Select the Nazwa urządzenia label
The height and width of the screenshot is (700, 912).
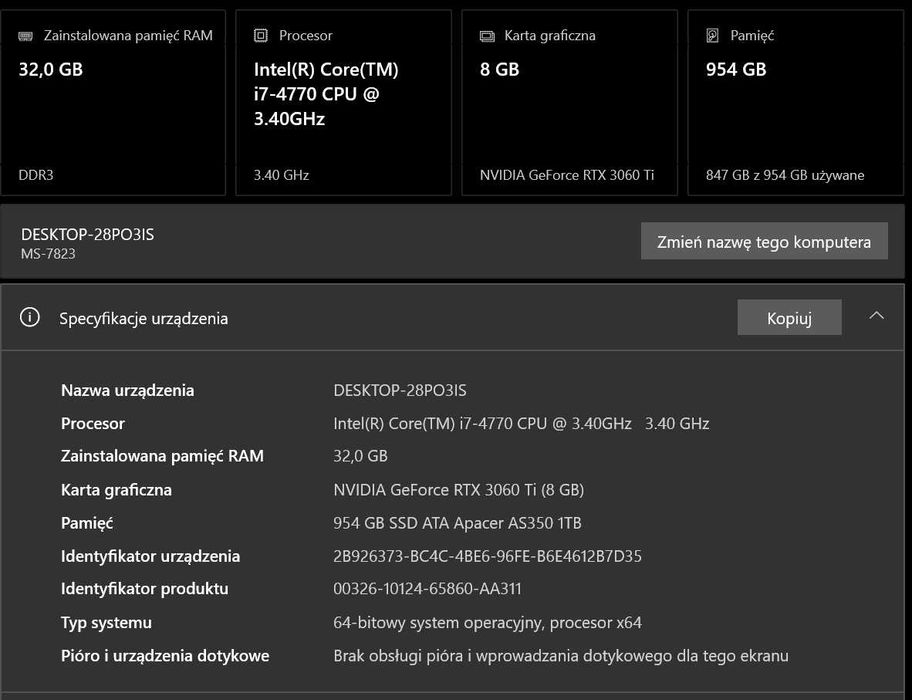(127, 391)
